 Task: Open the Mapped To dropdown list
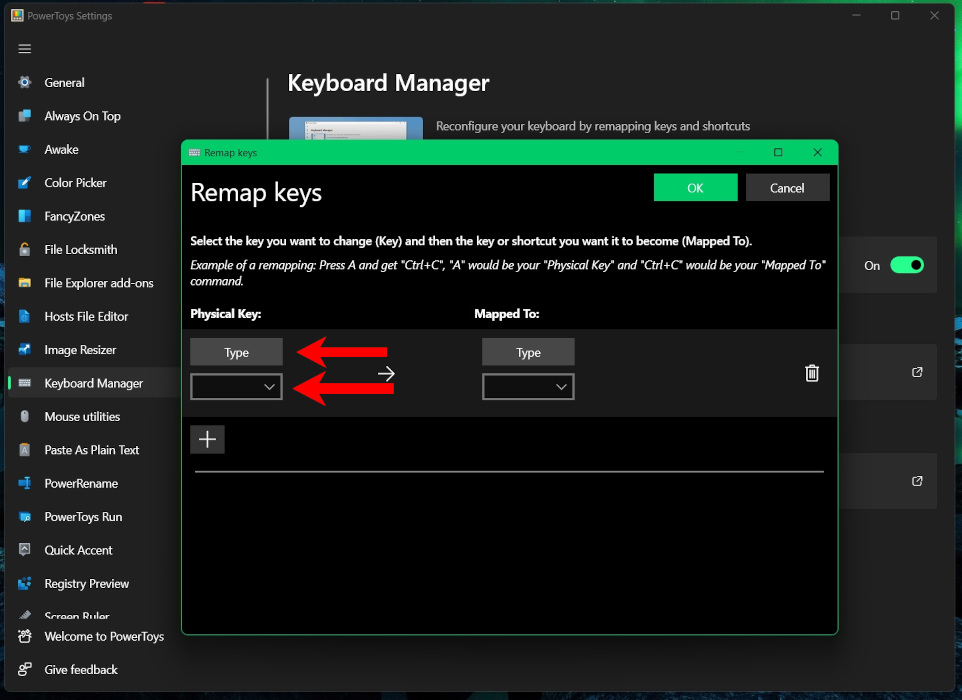pyautogui.click(x=528, y=386)
